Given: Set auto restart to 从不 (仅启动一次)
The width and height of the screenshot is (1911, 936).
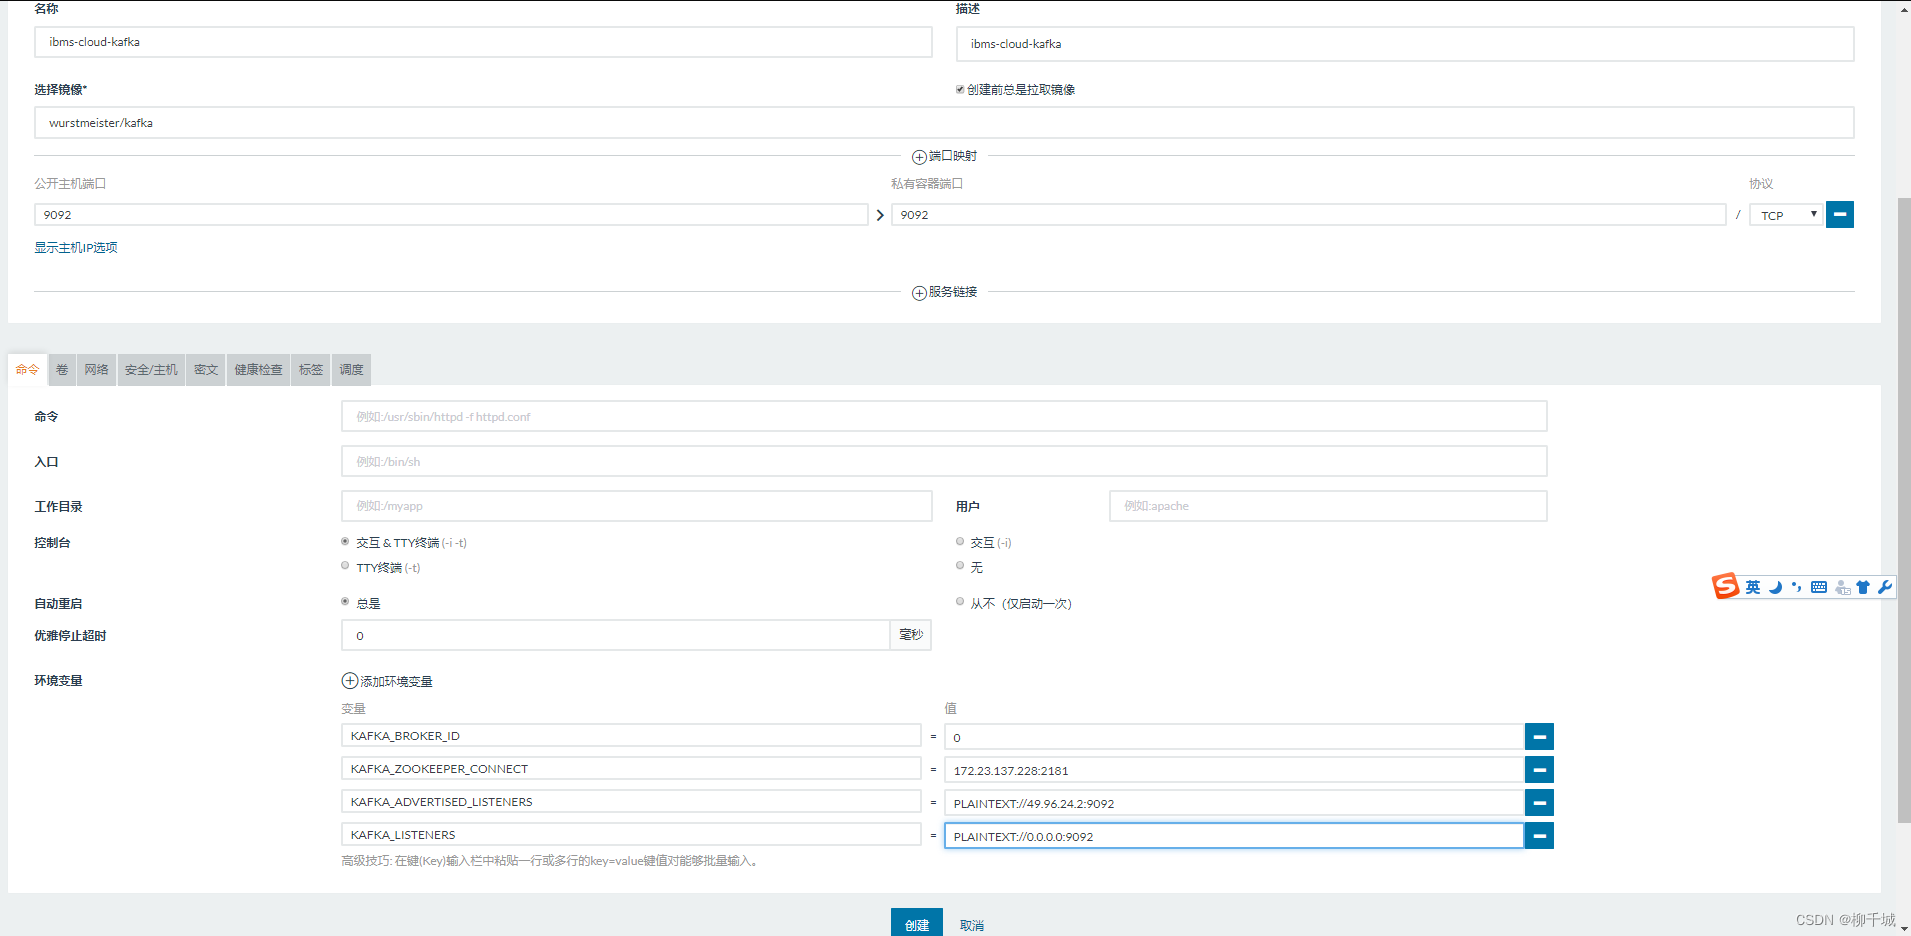Looking at the screenshot, I should click(x=960, y=602).
